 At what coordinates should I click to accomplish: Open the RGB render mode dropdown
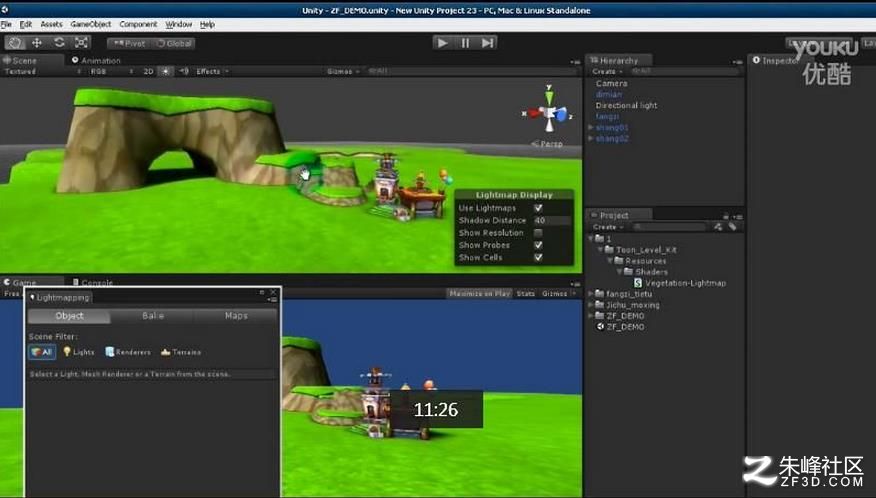112,72
